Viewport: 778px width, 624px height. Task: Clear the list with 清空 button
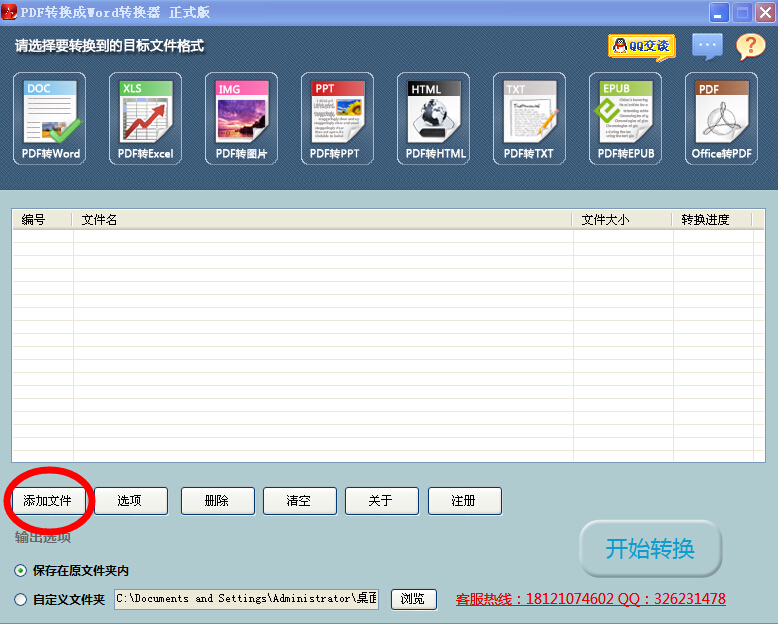[300, 501]
